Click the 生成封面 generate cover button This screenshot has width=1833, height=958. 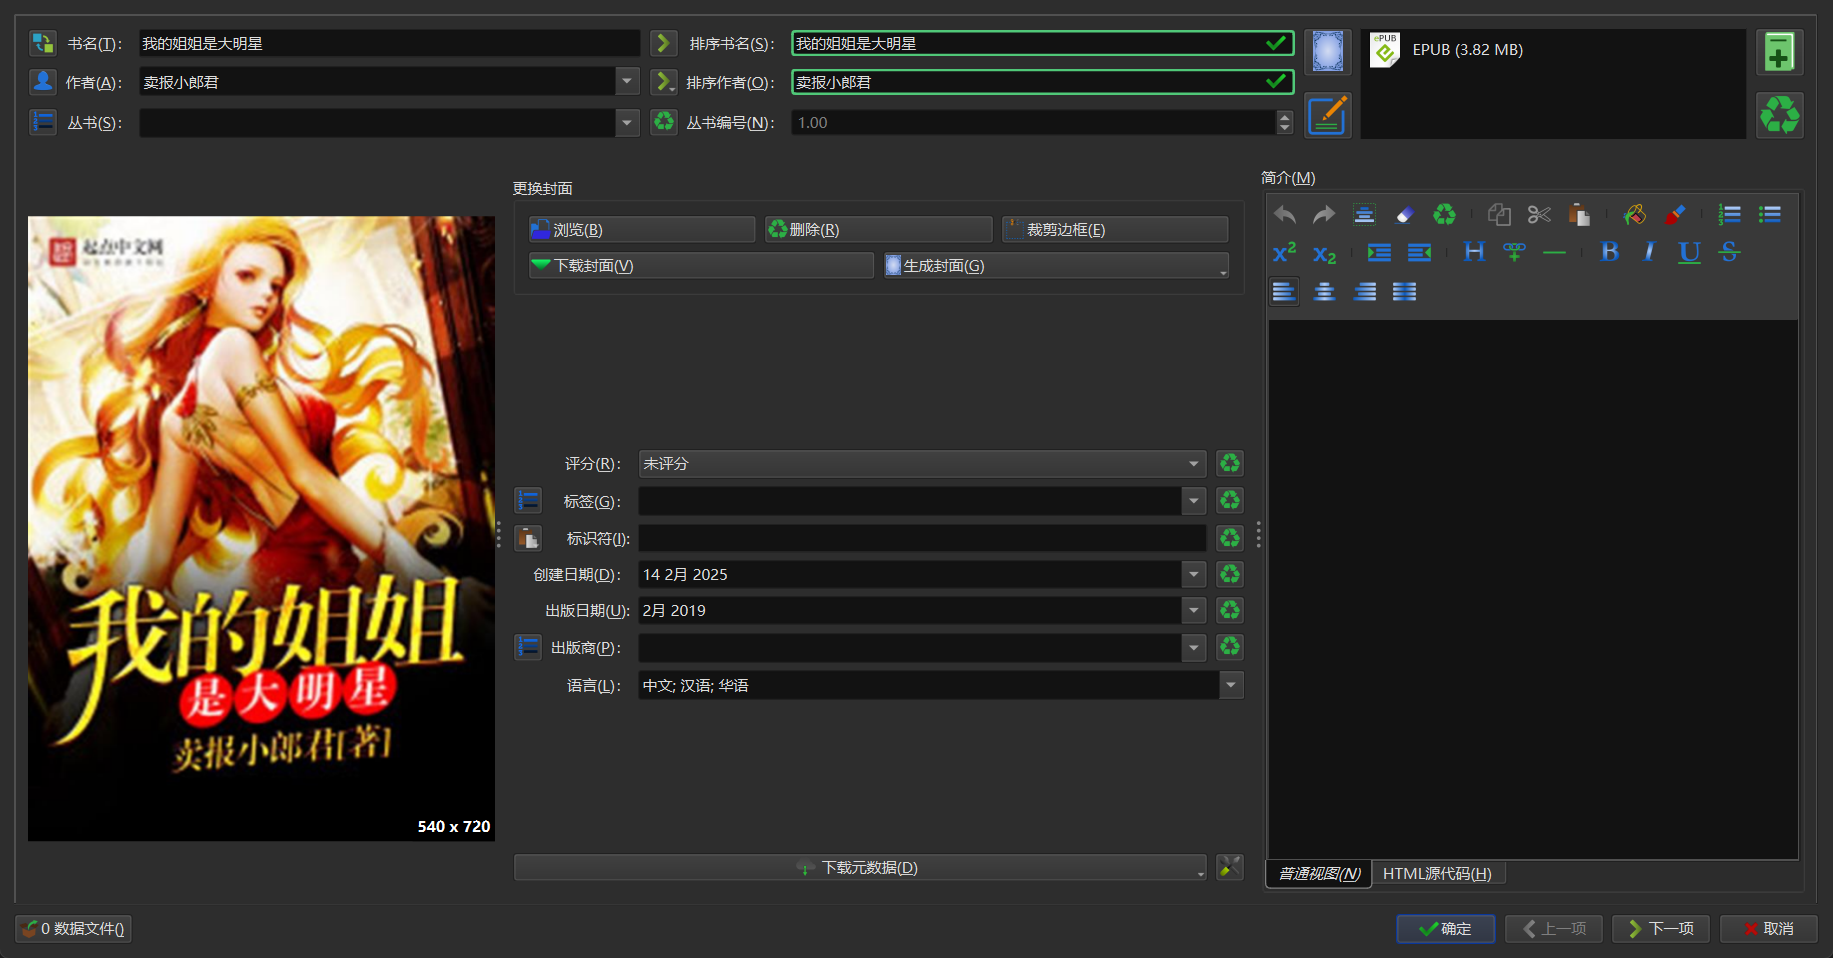(1056, 265)
